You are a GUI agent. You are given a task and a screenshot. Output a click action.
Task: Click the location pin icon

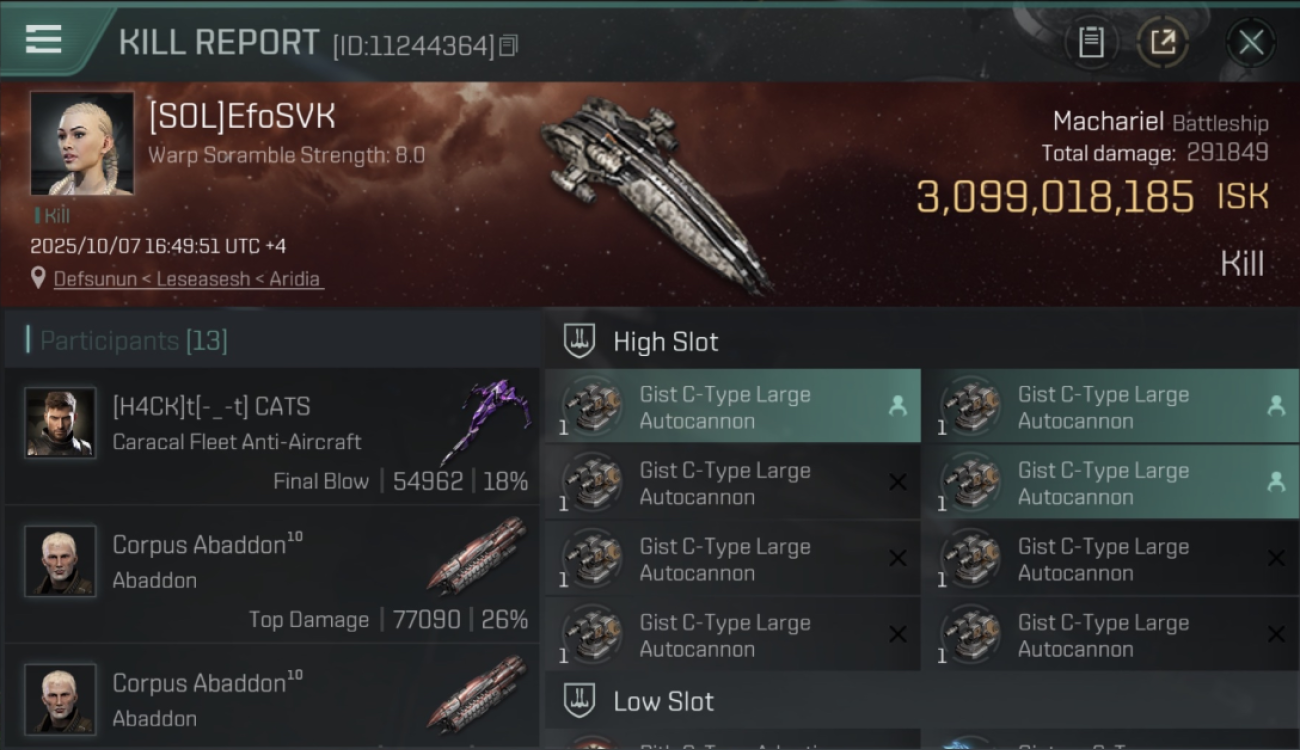tap(38, 278)
